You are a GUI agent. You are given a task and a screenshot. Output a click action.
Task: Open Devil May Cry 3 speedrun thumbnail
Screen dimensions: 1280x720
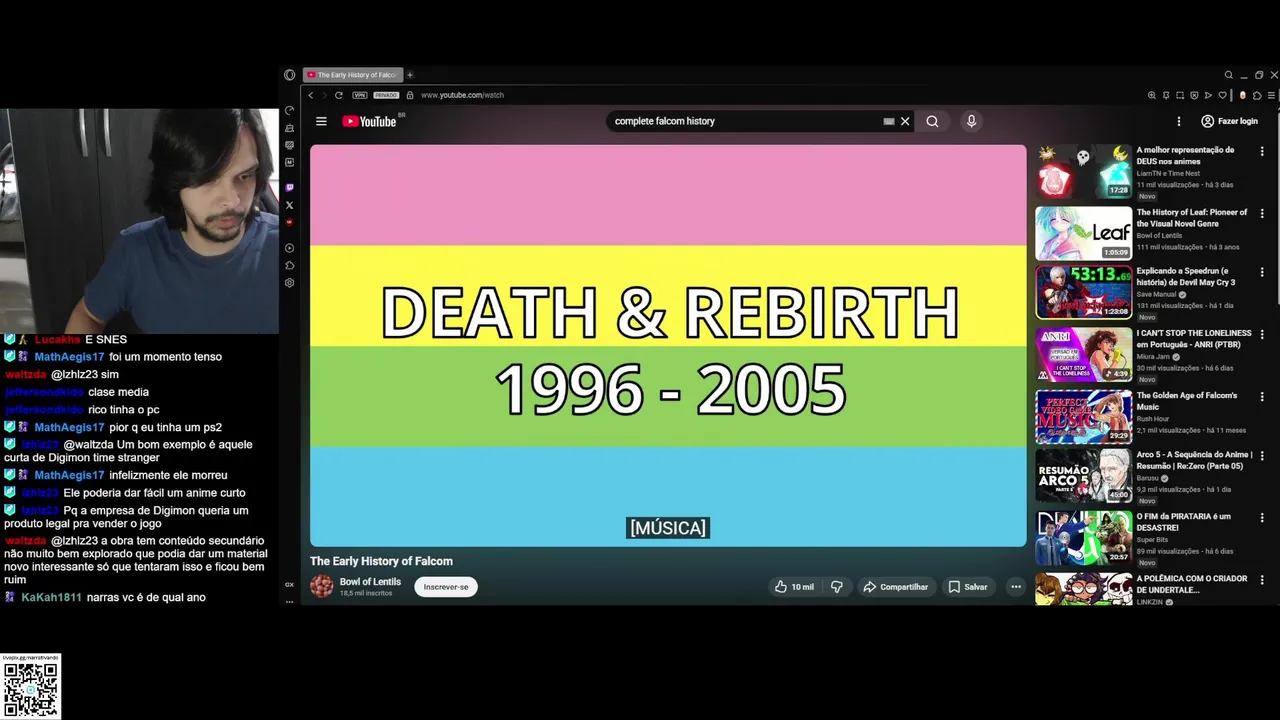[x=1083, y=292]
